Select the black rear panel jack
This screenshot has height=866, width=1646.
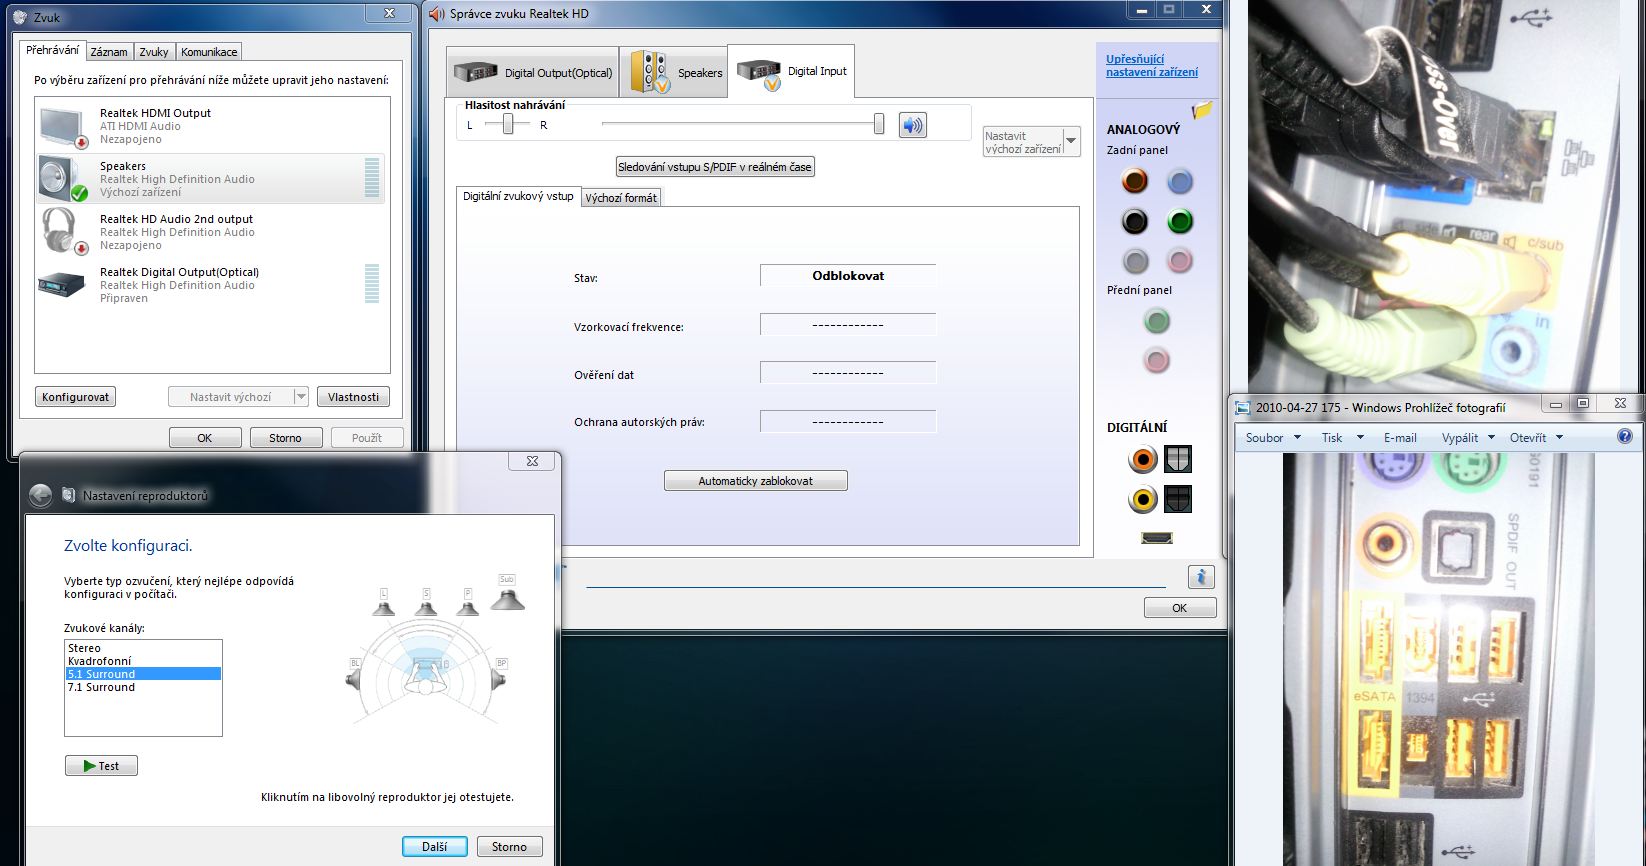[x=1134, y=221]
